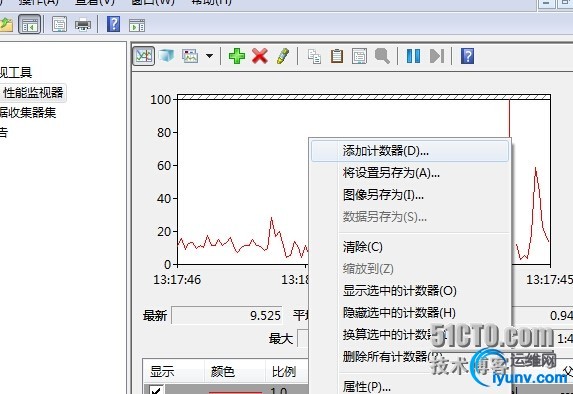Click the View Current Activity graph icon
This screenshot has height=394, width=573.
(x=144, y=56)
